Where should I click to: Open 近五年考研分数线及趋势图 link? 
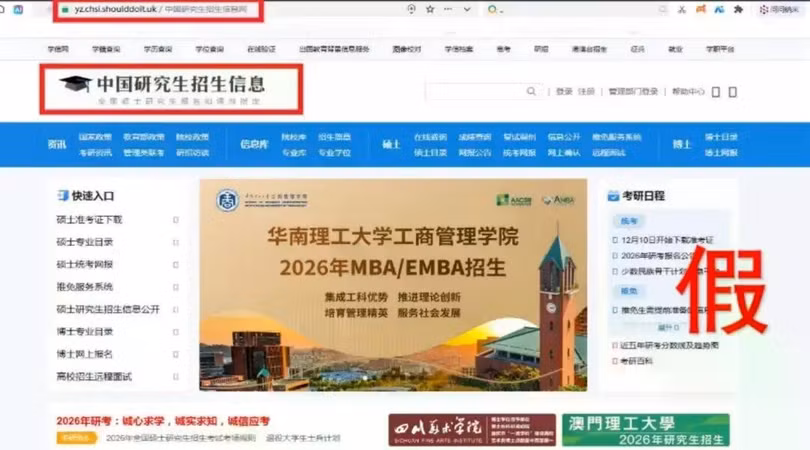(x=669, y=345)
